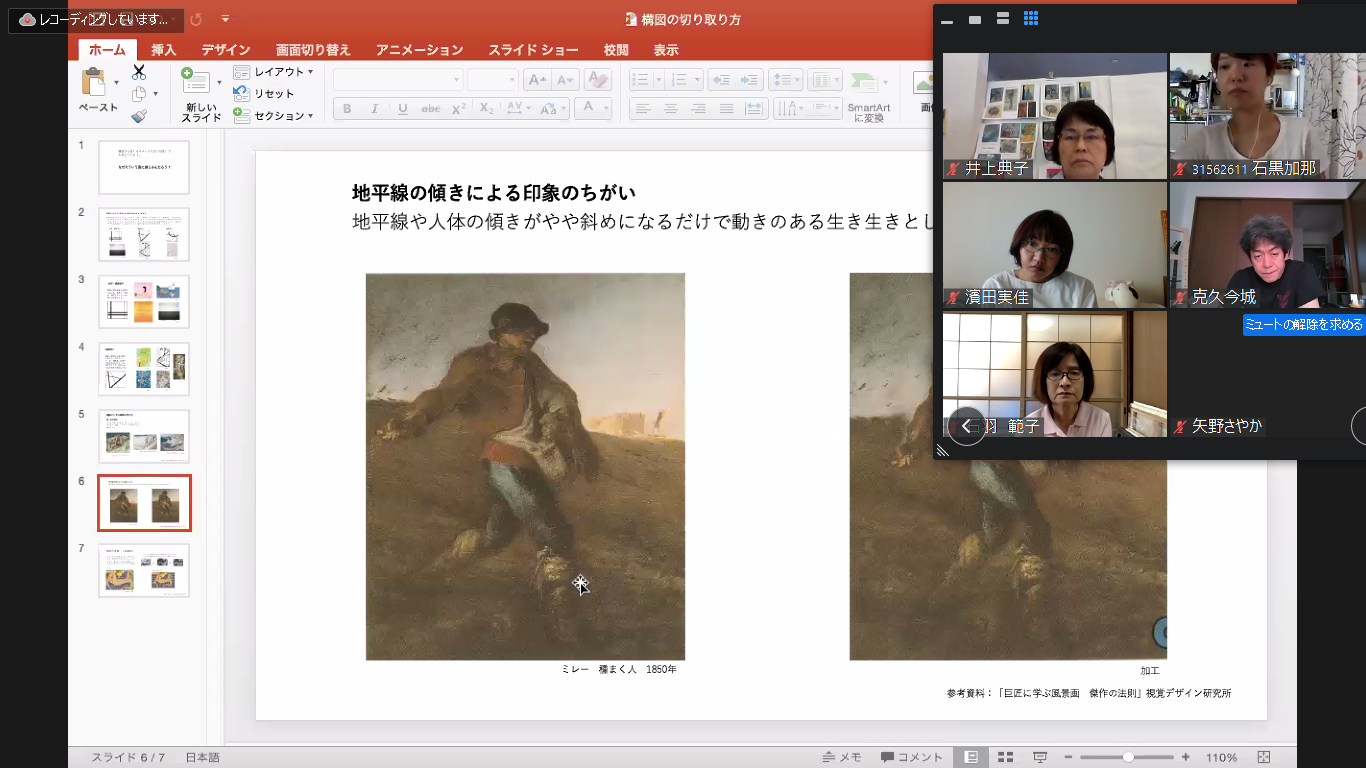Select Zoom stacked speaker view icon

click(x=1003, y=19)
